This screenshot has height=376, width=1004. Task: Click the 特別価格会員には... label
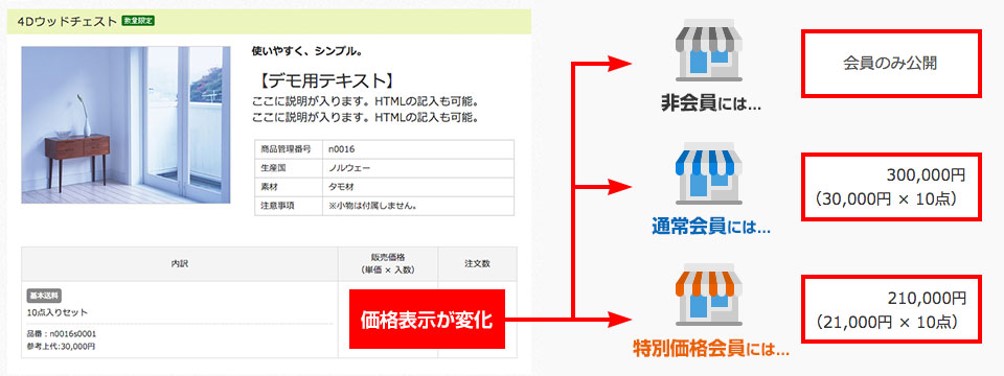click(711, 349)
